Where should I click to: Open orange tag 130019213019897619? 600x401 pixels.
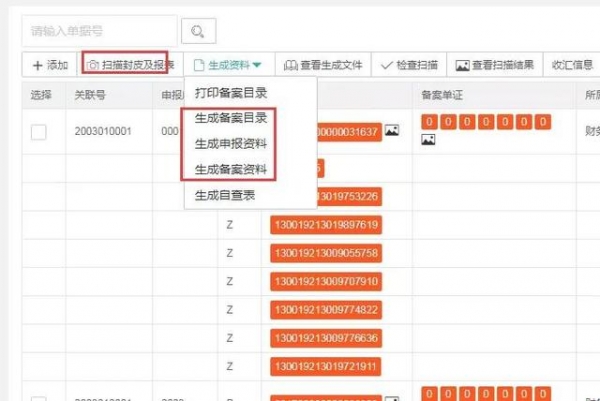coord(325,223)
